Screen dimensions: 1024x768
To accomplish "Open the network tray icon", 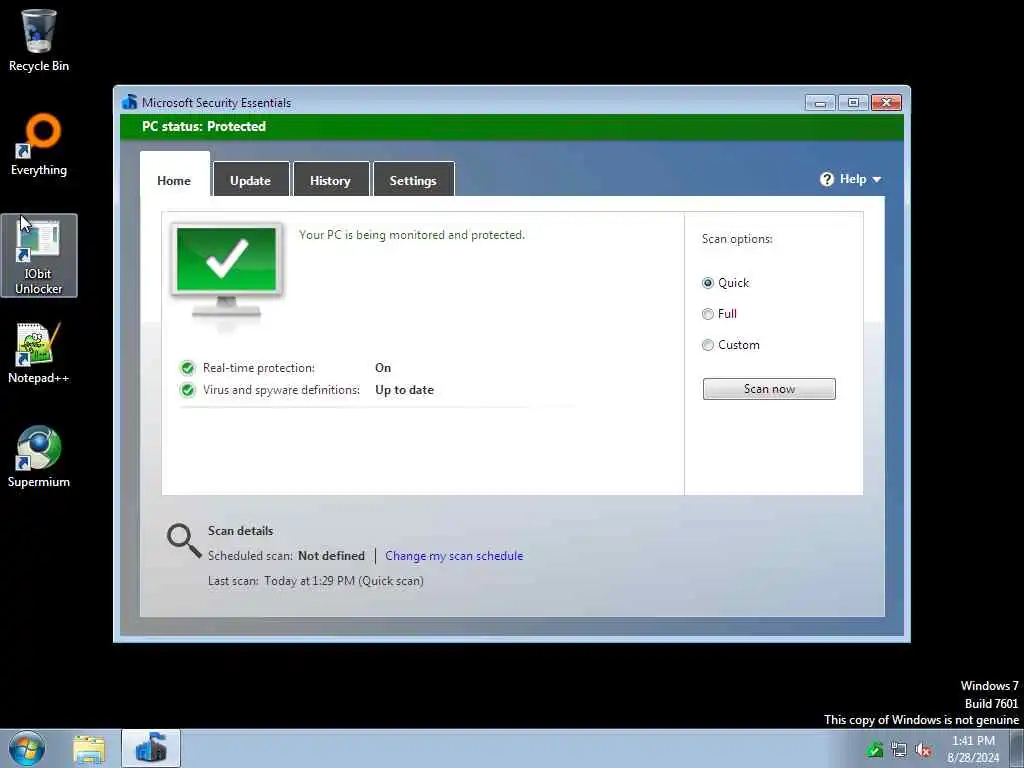I will (x=899, y=750).
